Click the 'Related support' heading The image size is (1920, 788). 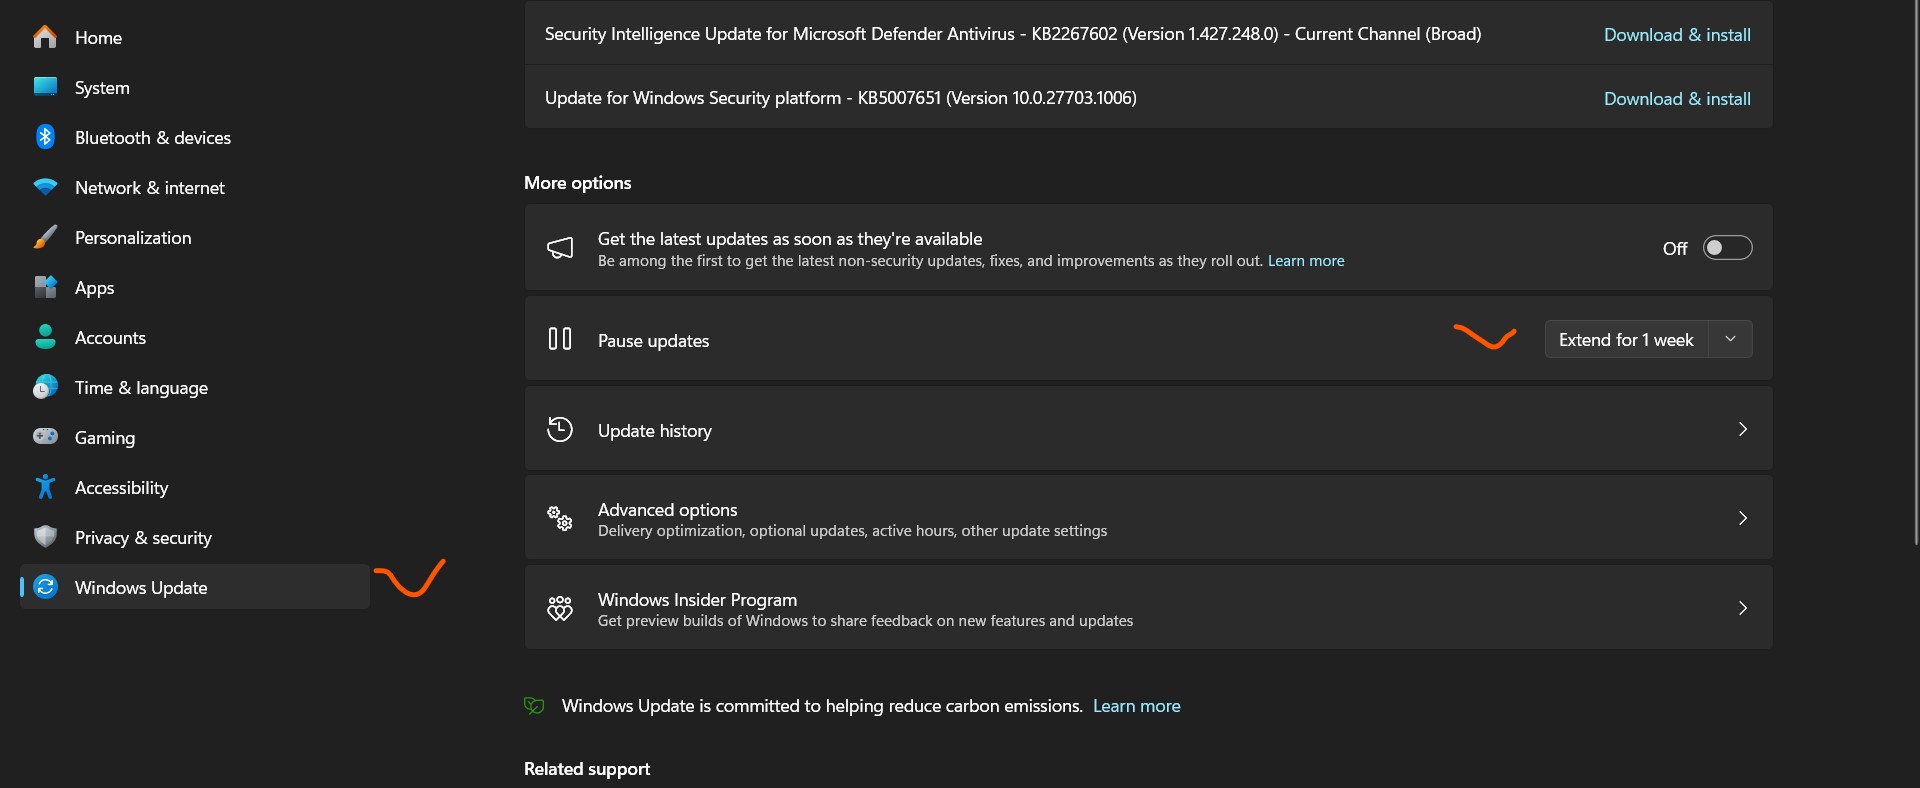[587, 769]
